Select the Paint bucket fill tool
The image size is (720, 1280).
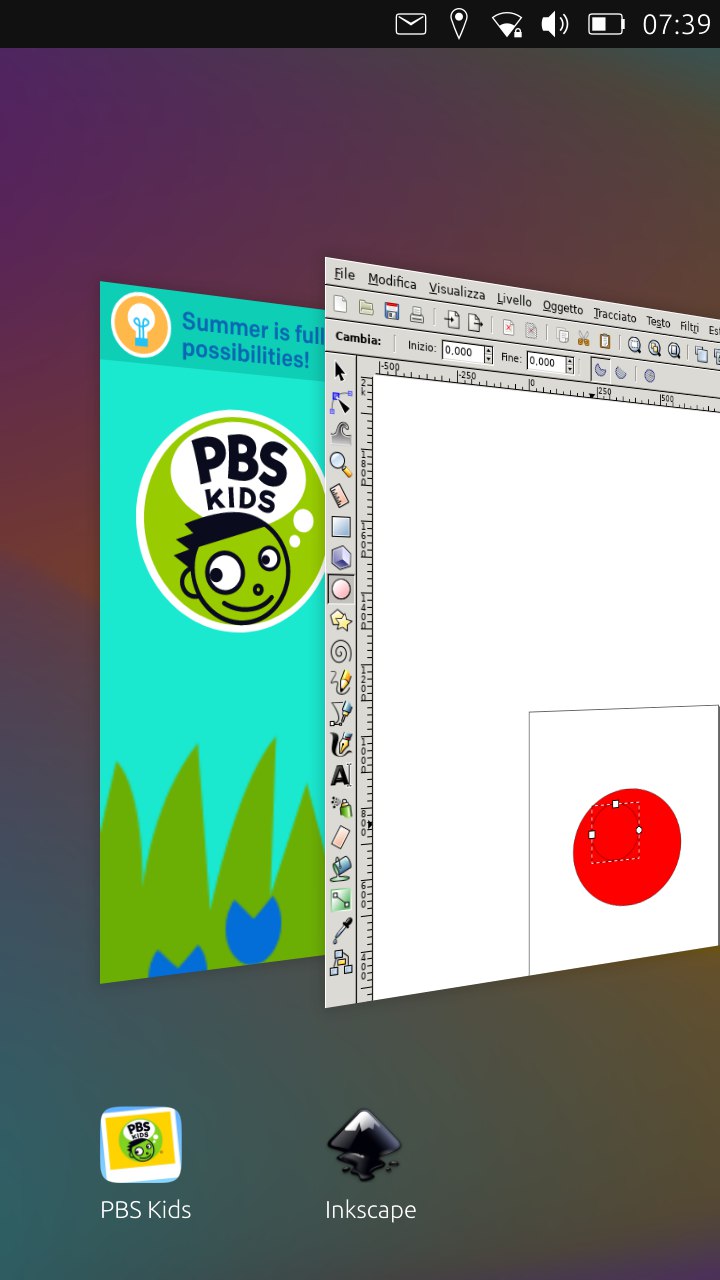(341, 867)
